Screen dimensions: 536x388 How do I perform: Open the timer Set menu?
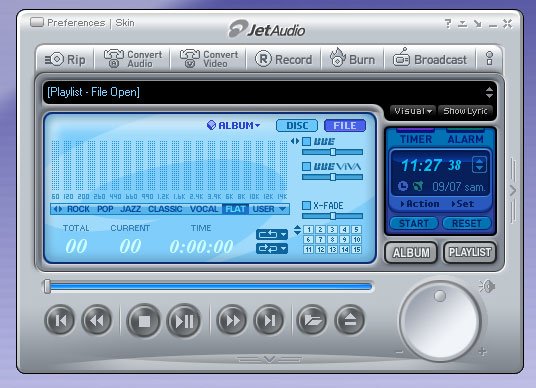pyautogui.click(x=463, y=204)
